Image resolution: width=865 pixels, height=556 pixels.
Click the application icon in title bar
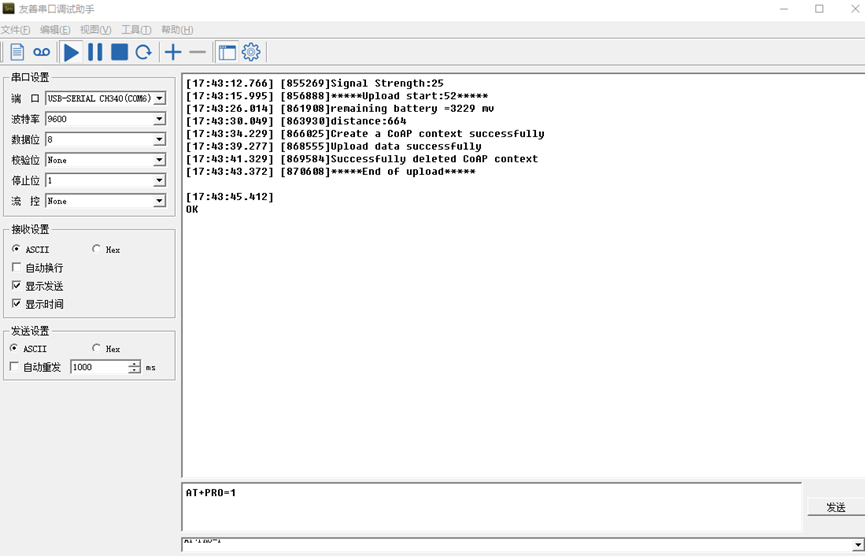pyautogui.click(x=8, y=9)
